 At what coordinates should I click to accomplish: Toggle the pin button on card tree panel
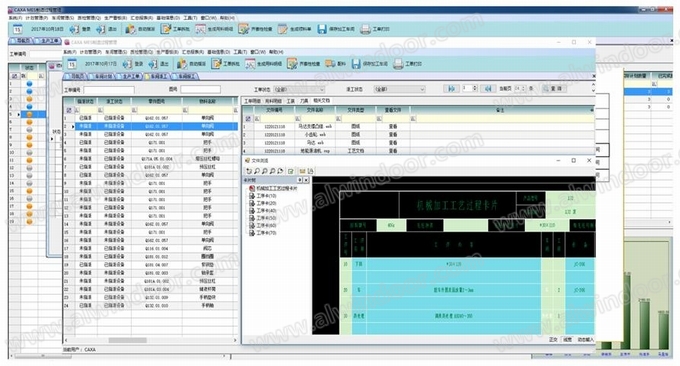click(299, 180)
